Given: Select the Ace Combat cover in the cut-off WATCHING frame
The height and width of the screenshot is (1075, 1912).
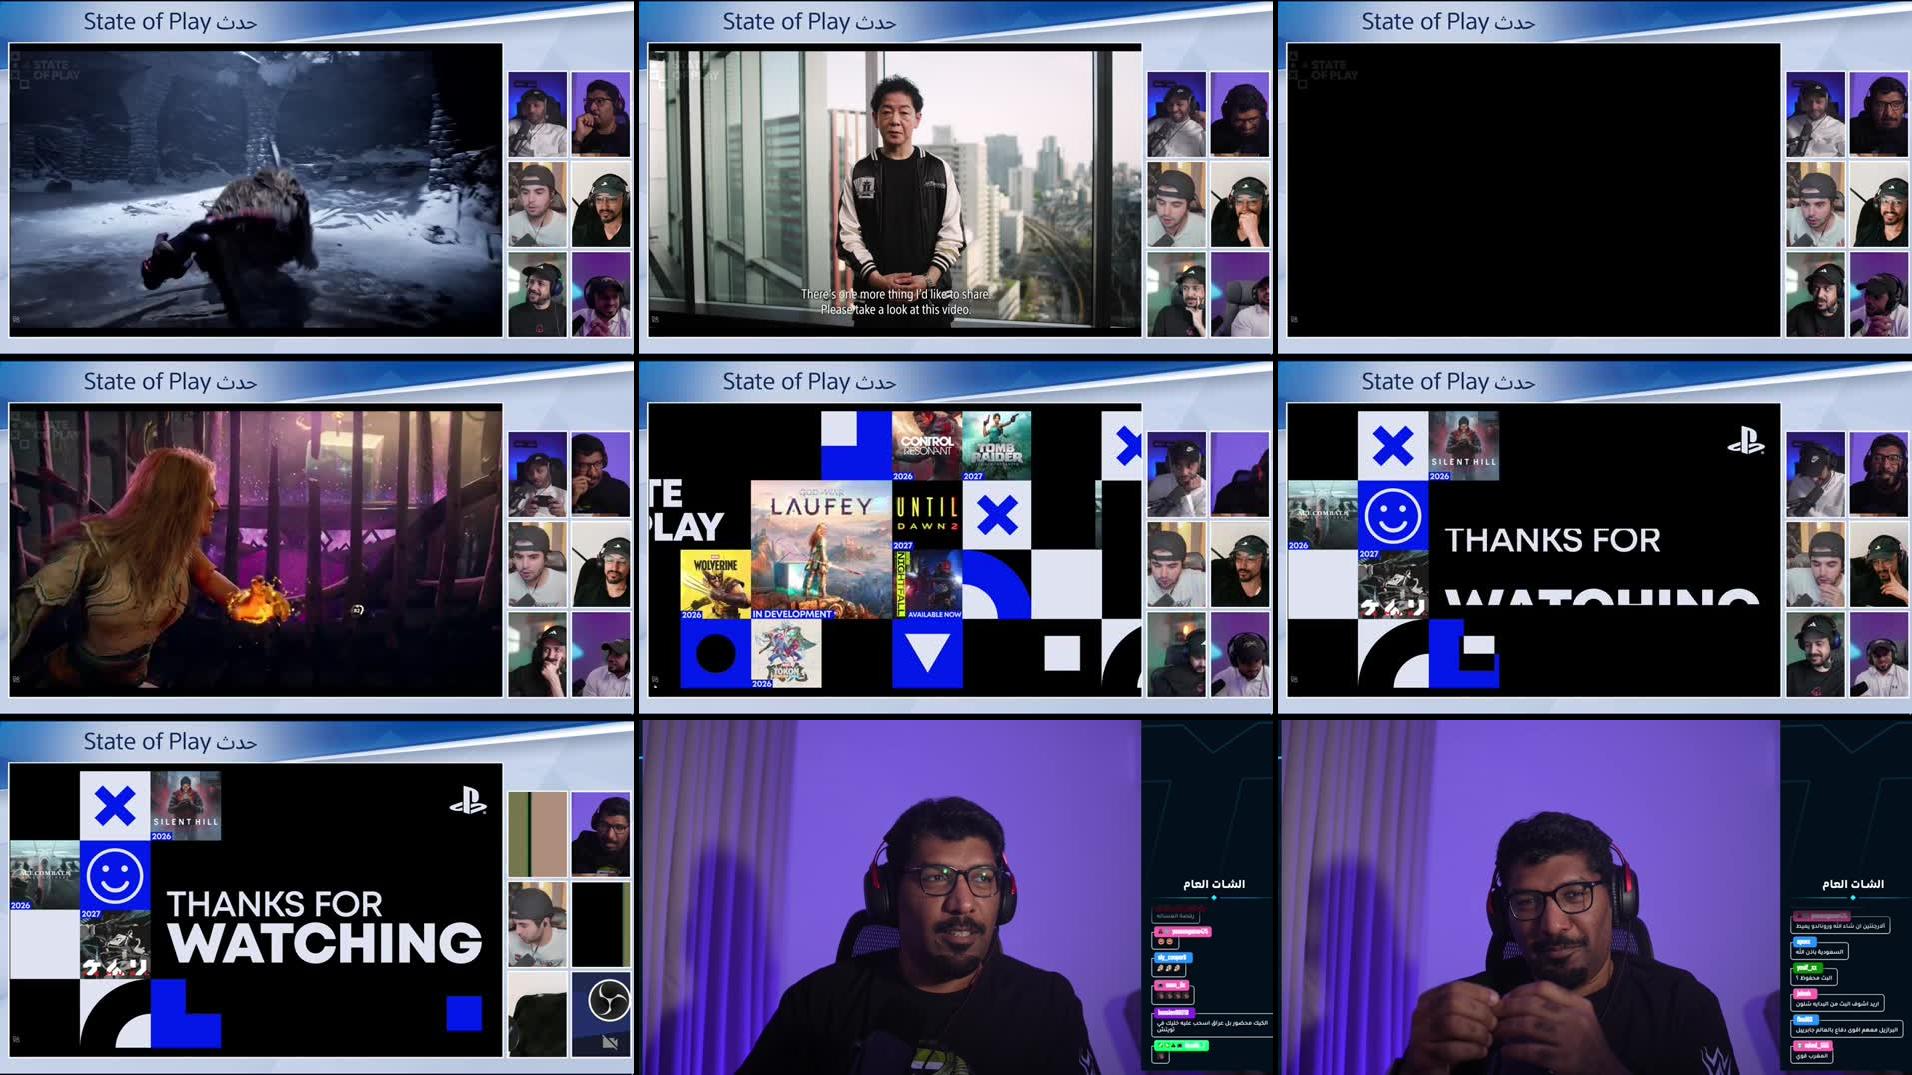Looking at the screenshot, I should click(1323, 516).
